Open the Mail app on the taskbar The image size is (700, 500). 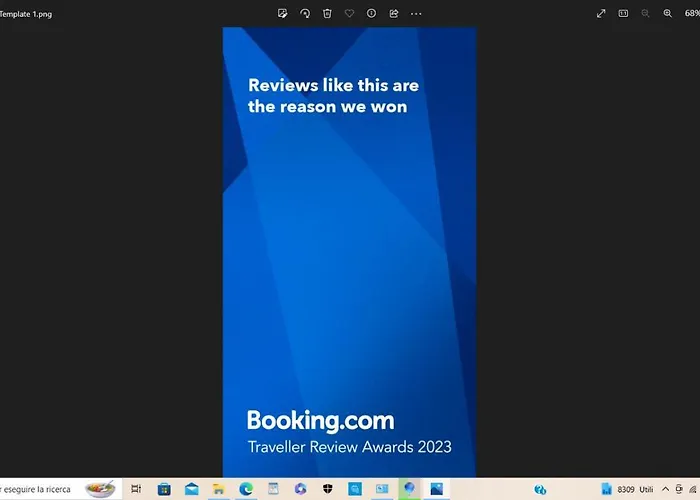click(192, 489)
